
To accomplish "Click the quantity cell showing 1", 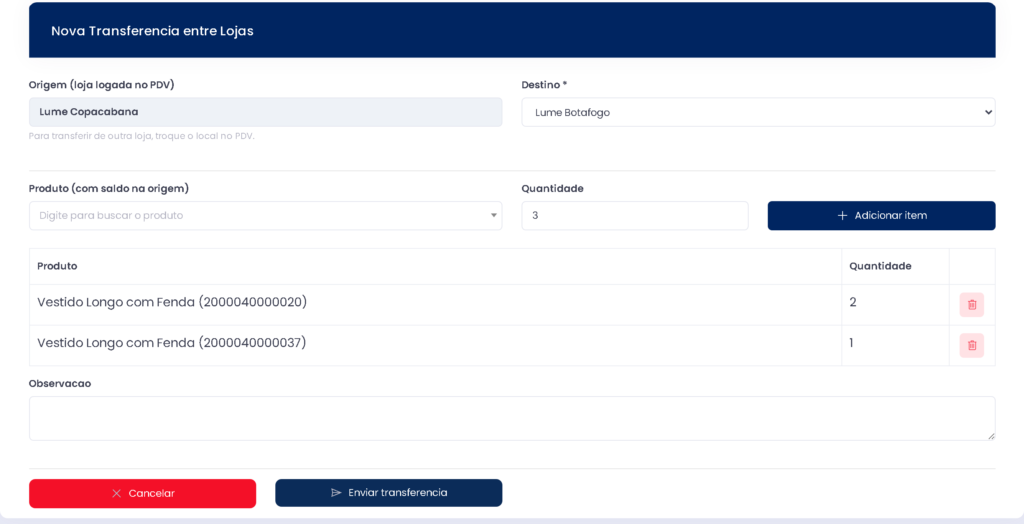I will [x=895, y=345].
